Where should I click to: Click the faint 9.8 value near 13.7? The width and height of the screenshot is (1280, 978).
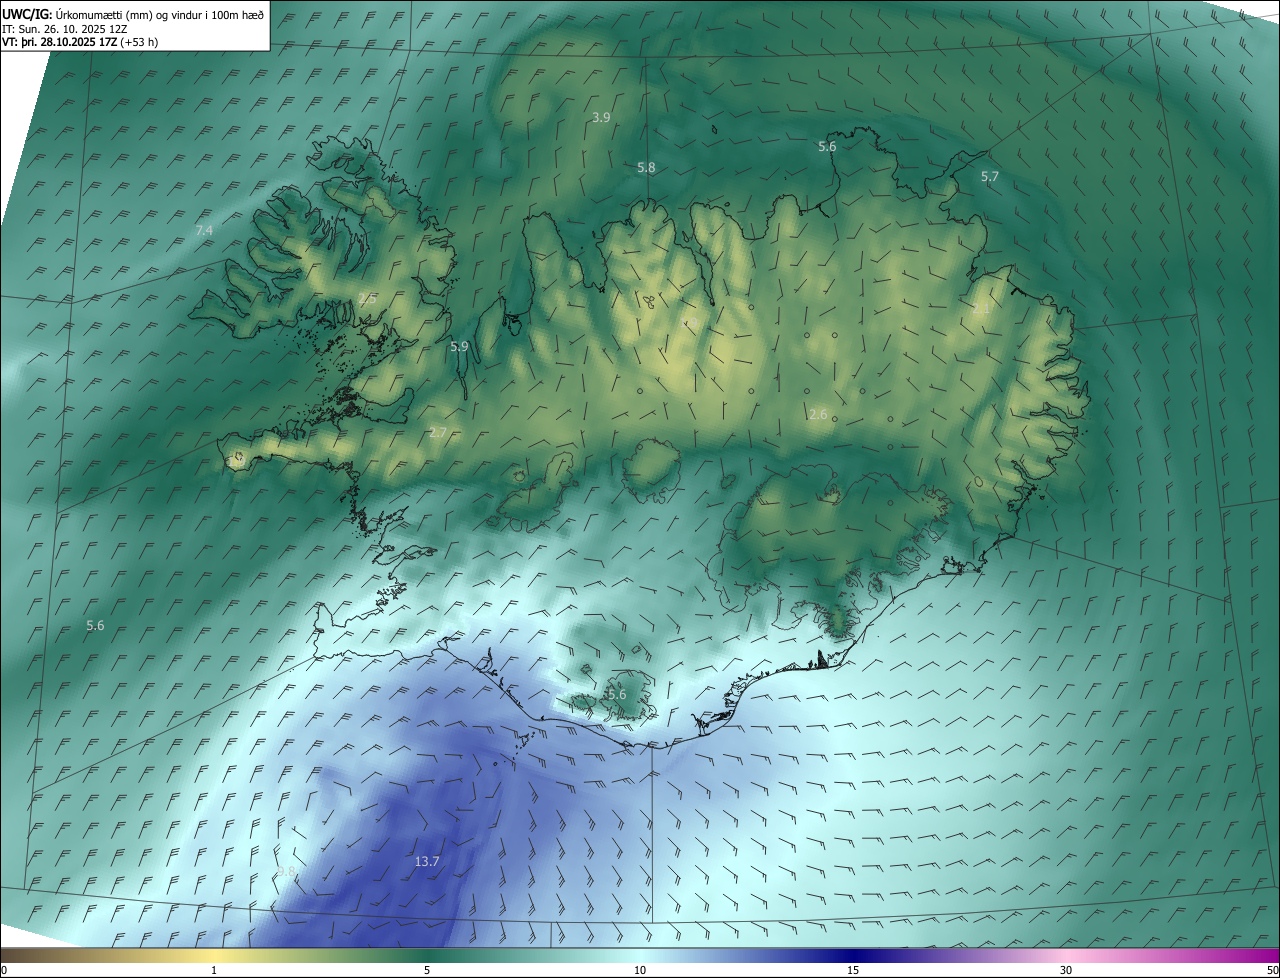coord(287,872)
